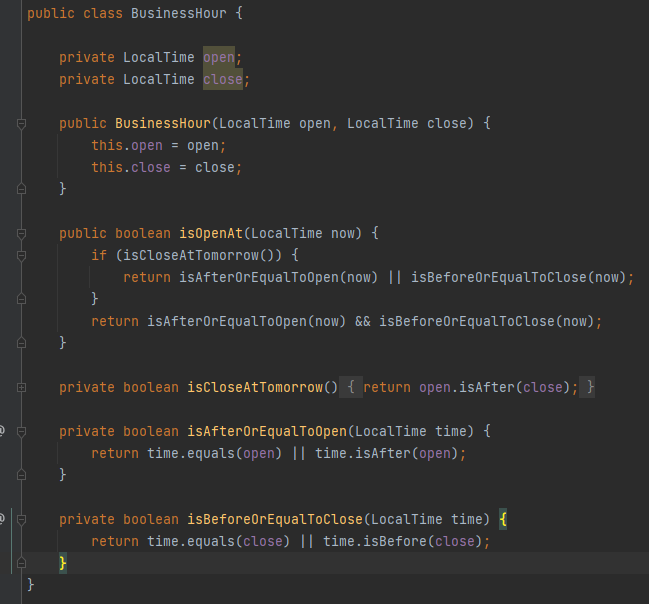The image size is (649, 604).
Task: Click 'isBeforeOrEqualToClose(now)' in the && return line
Action: pyautogui.click(x=486, y=321)
